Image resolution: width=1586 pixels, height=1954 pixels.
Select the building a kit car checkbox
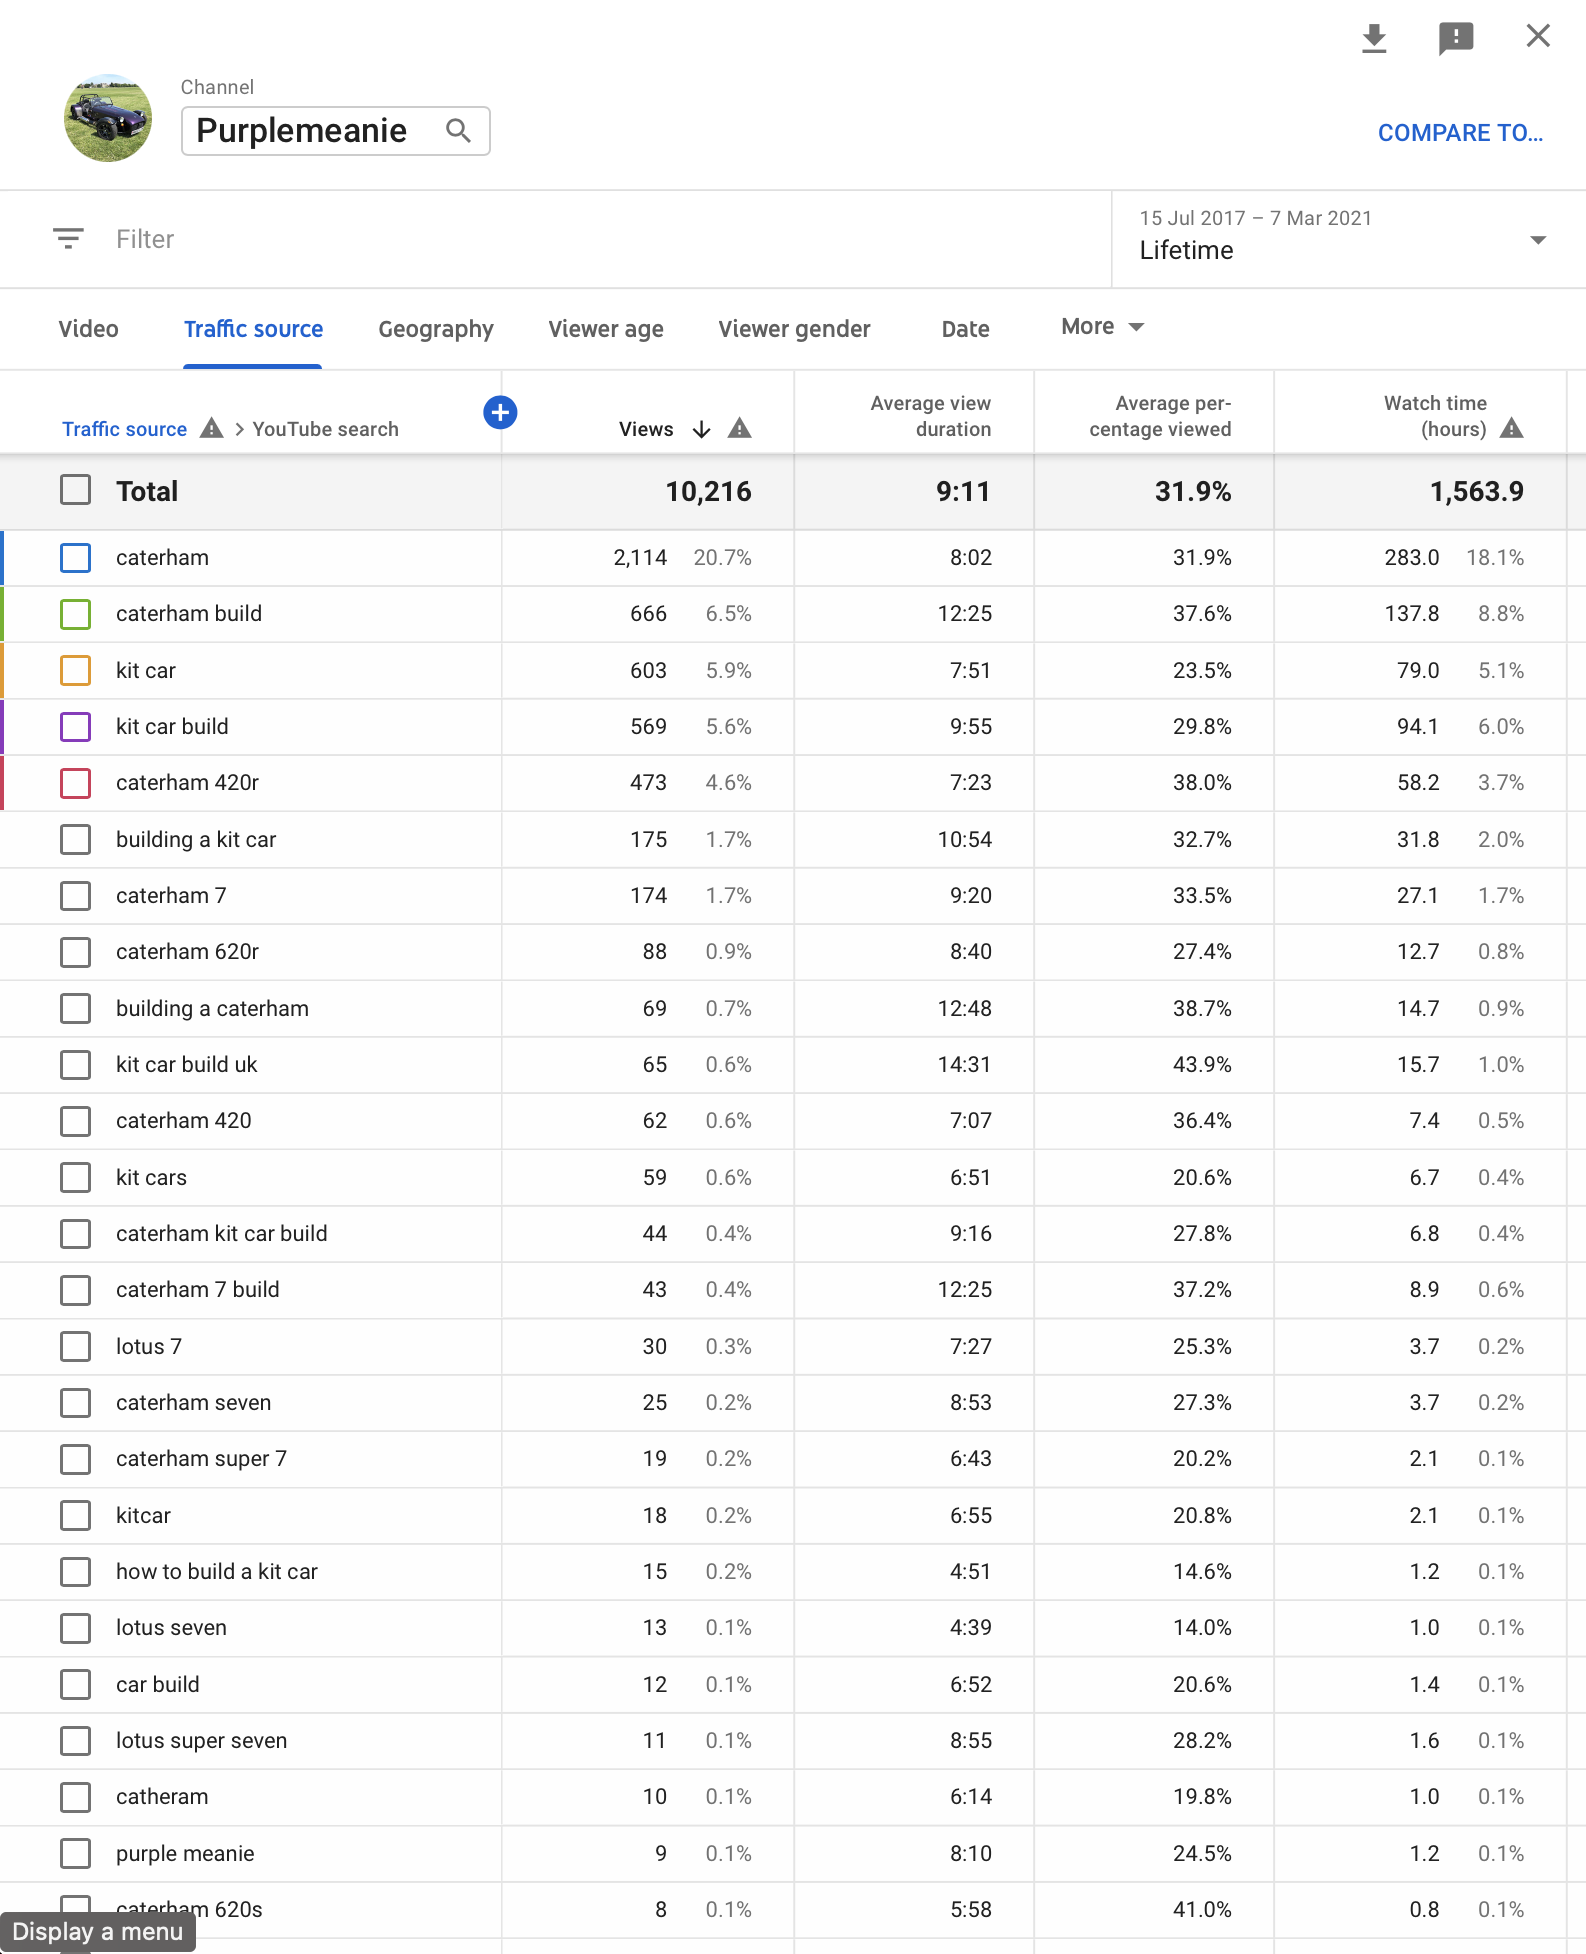(x=75, y=839)
